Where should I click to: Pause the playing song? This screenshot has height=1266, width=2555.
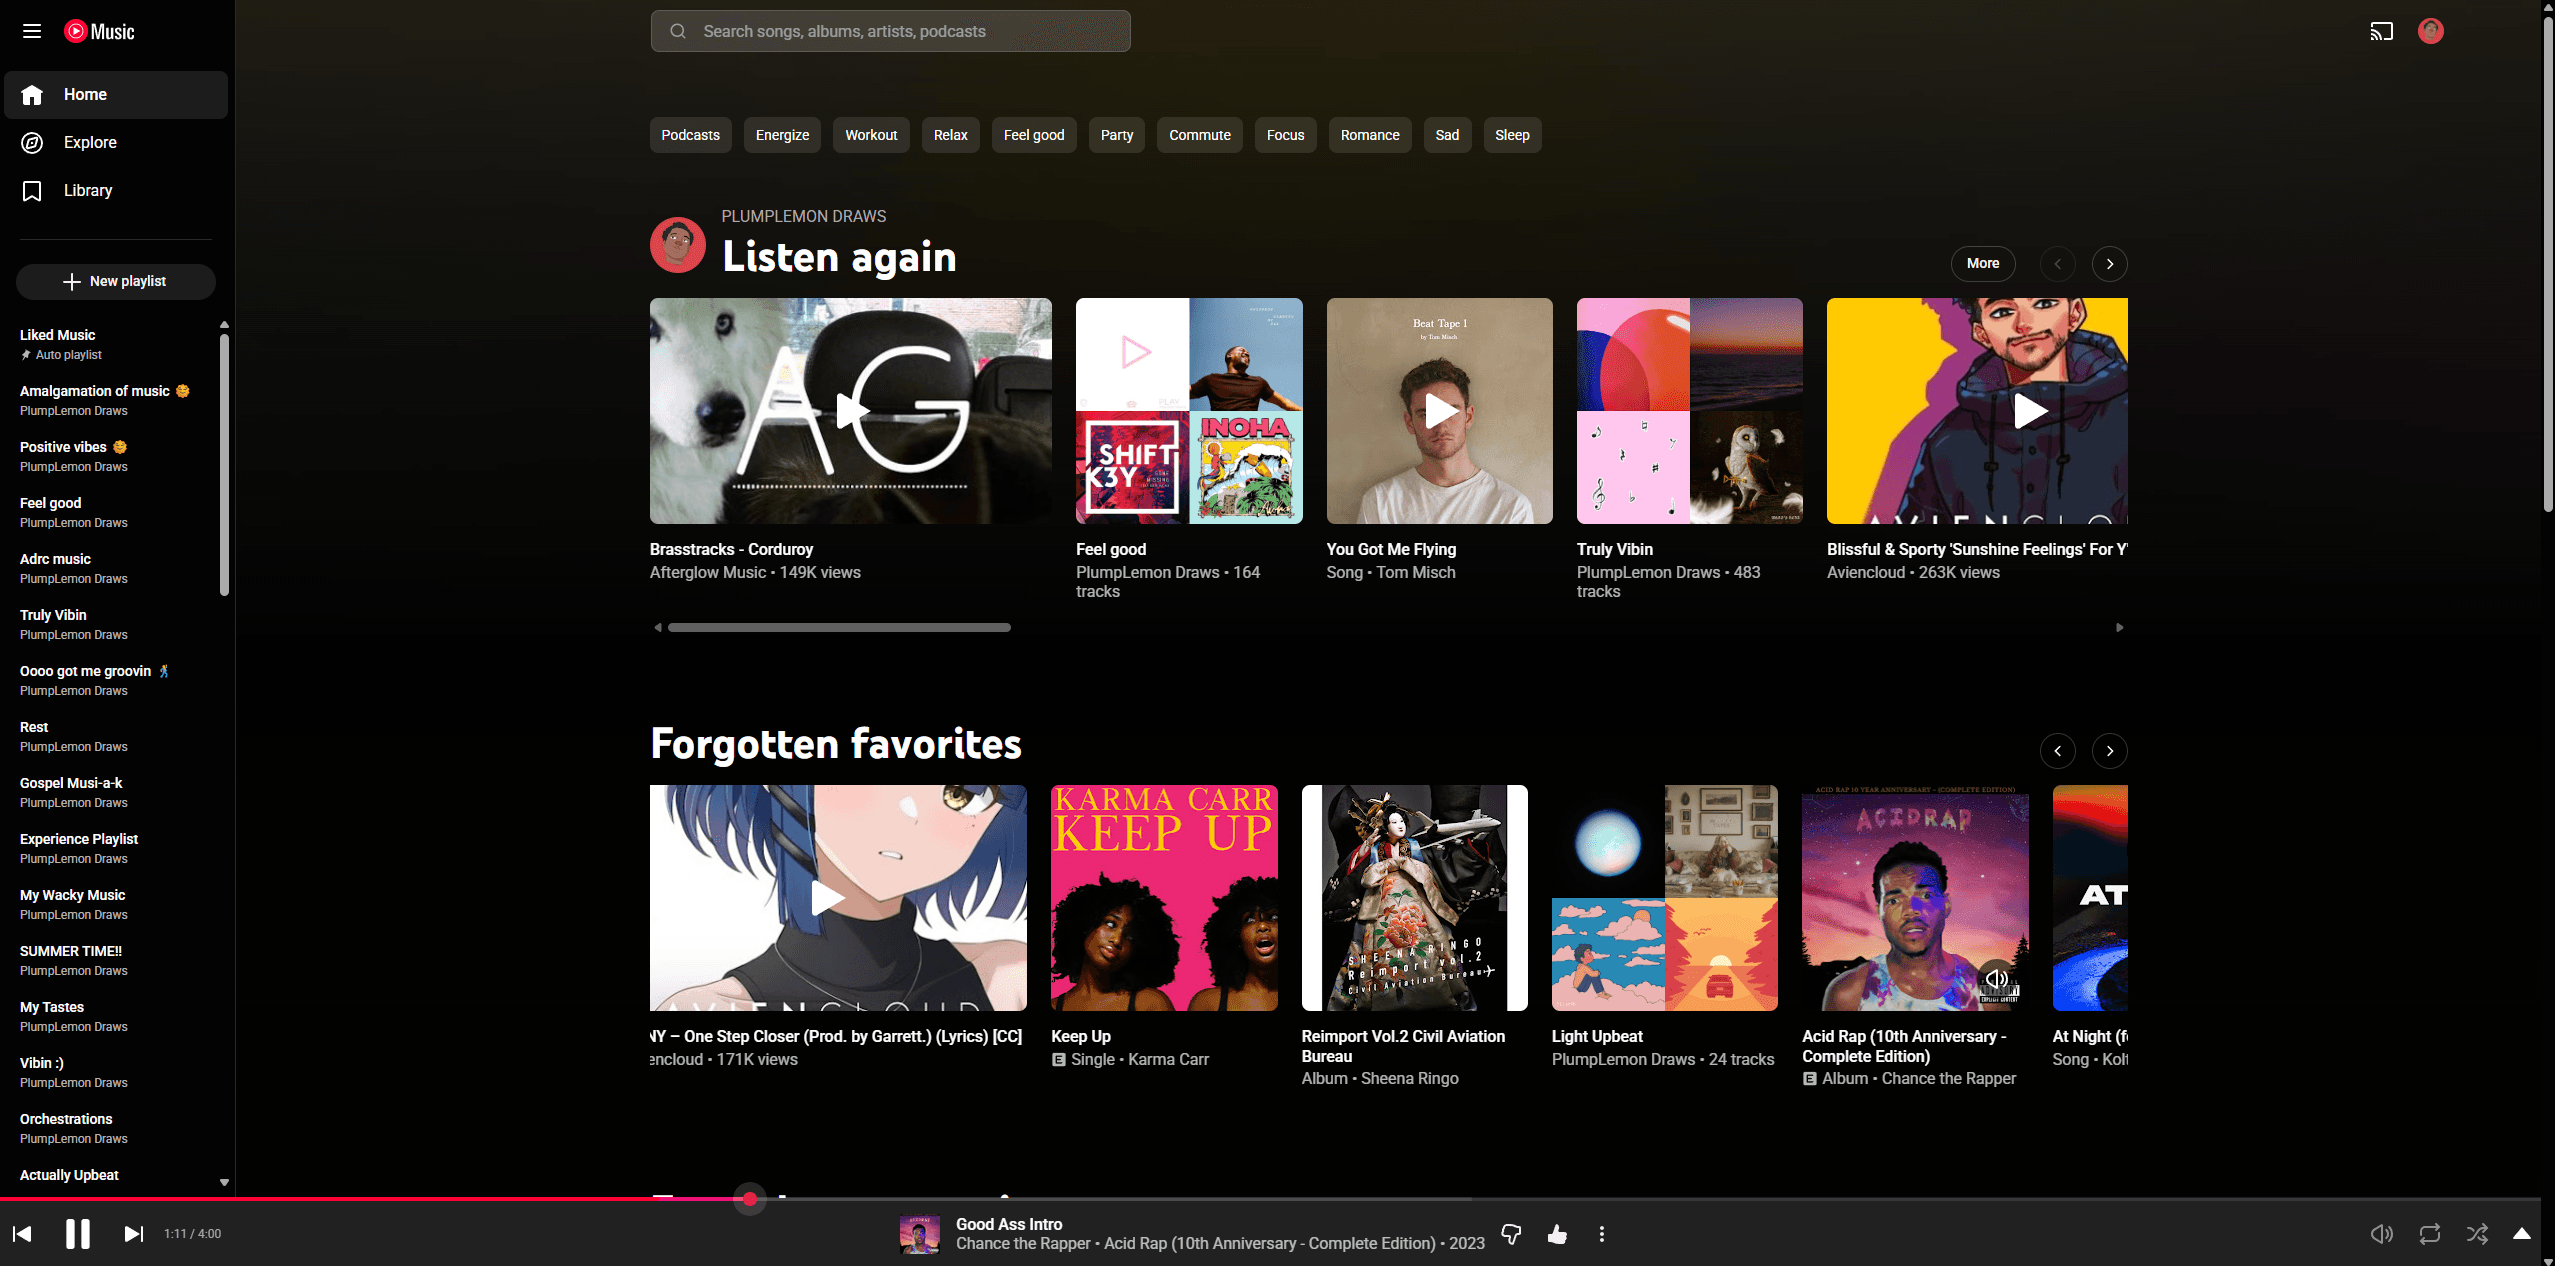coord(77,1234)
